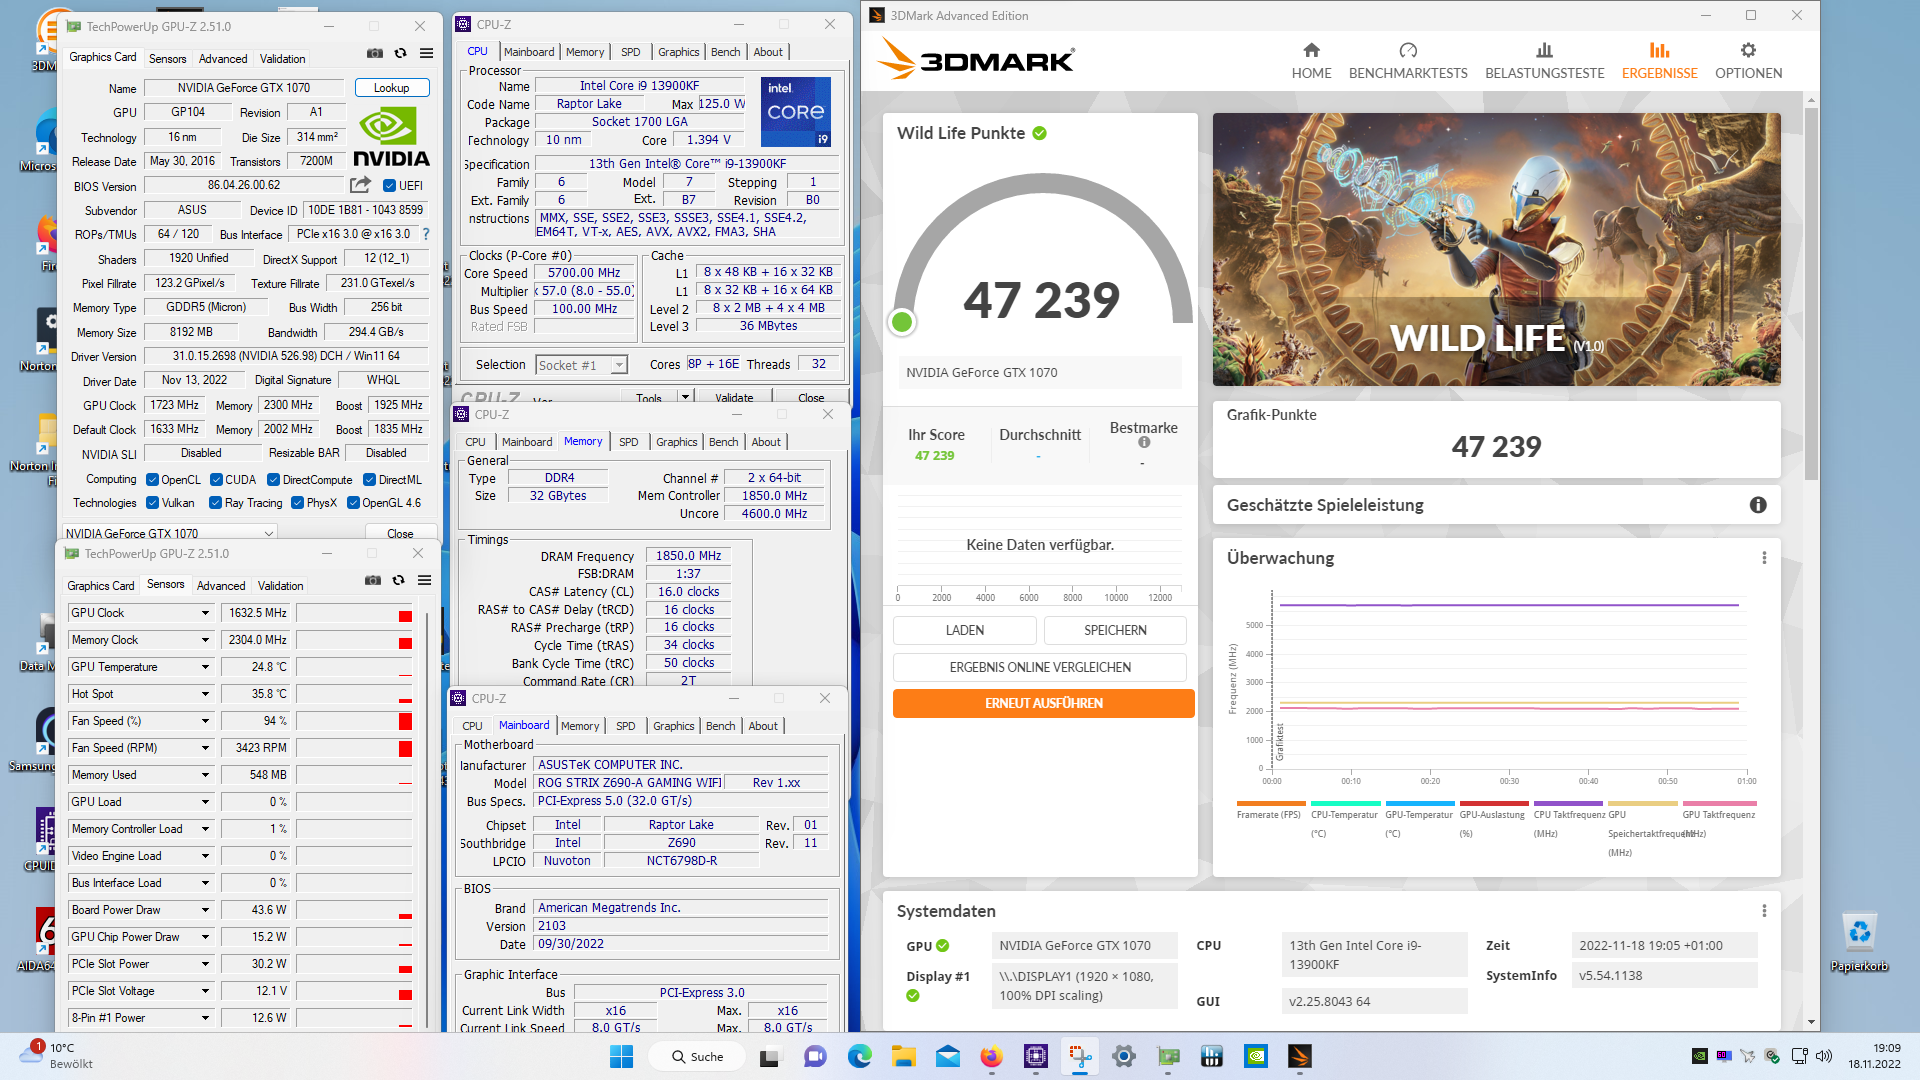The height and width of the screenshot is (1080, 1920).
Task: Click the Mail icon on the taskbar
Action: [x=947, y=1056]
